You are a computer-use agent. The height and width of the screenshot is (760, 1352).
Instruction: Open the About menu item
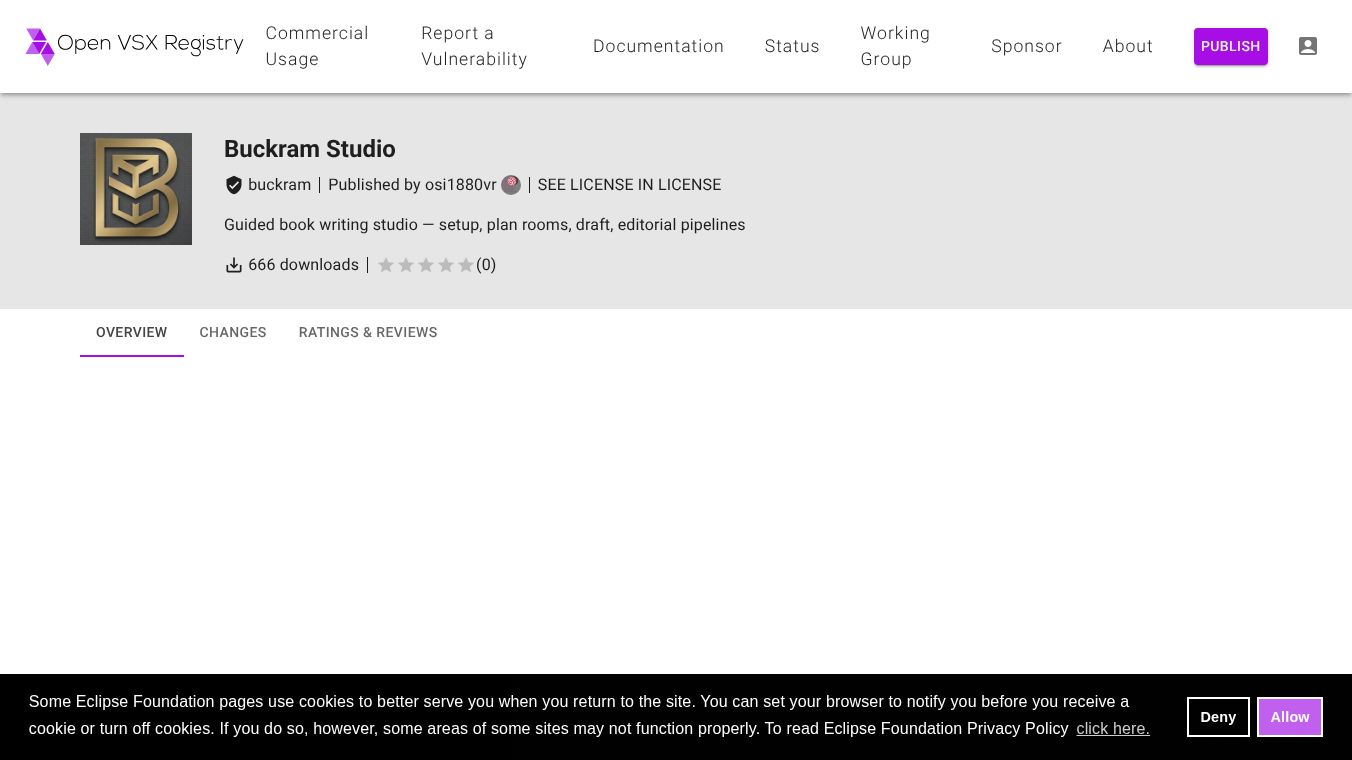(x=1128, y=46)
